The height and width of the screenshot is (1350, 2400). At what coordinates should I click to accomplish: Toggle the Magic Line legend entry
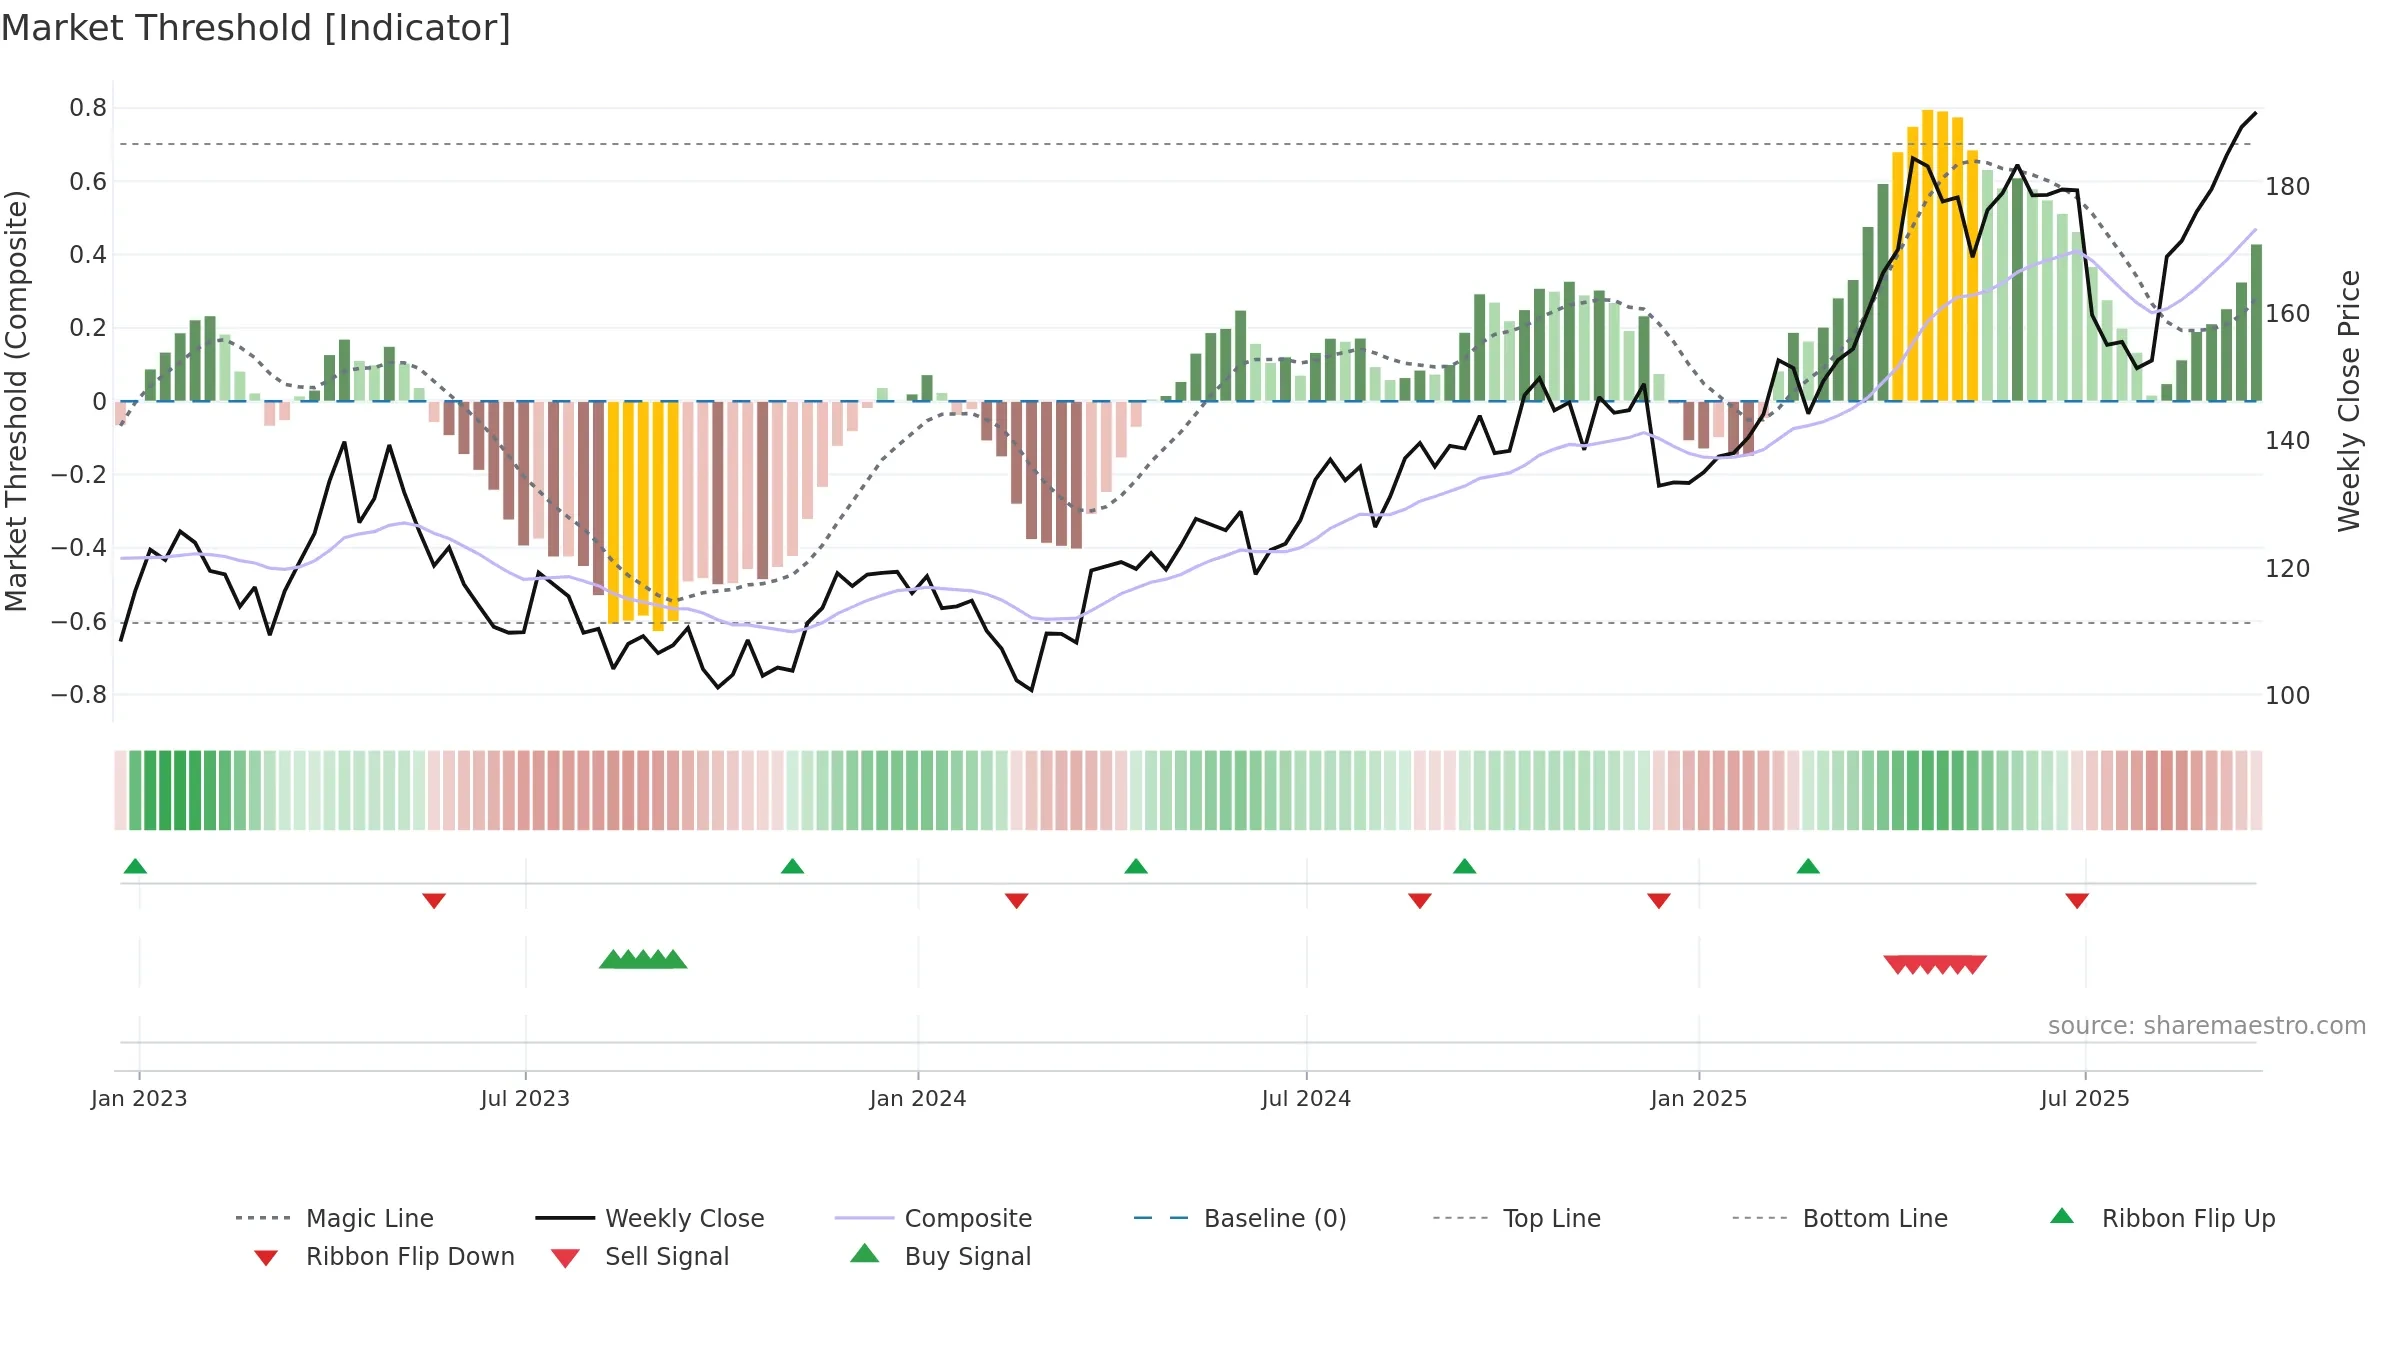(x=335, y=1218)
